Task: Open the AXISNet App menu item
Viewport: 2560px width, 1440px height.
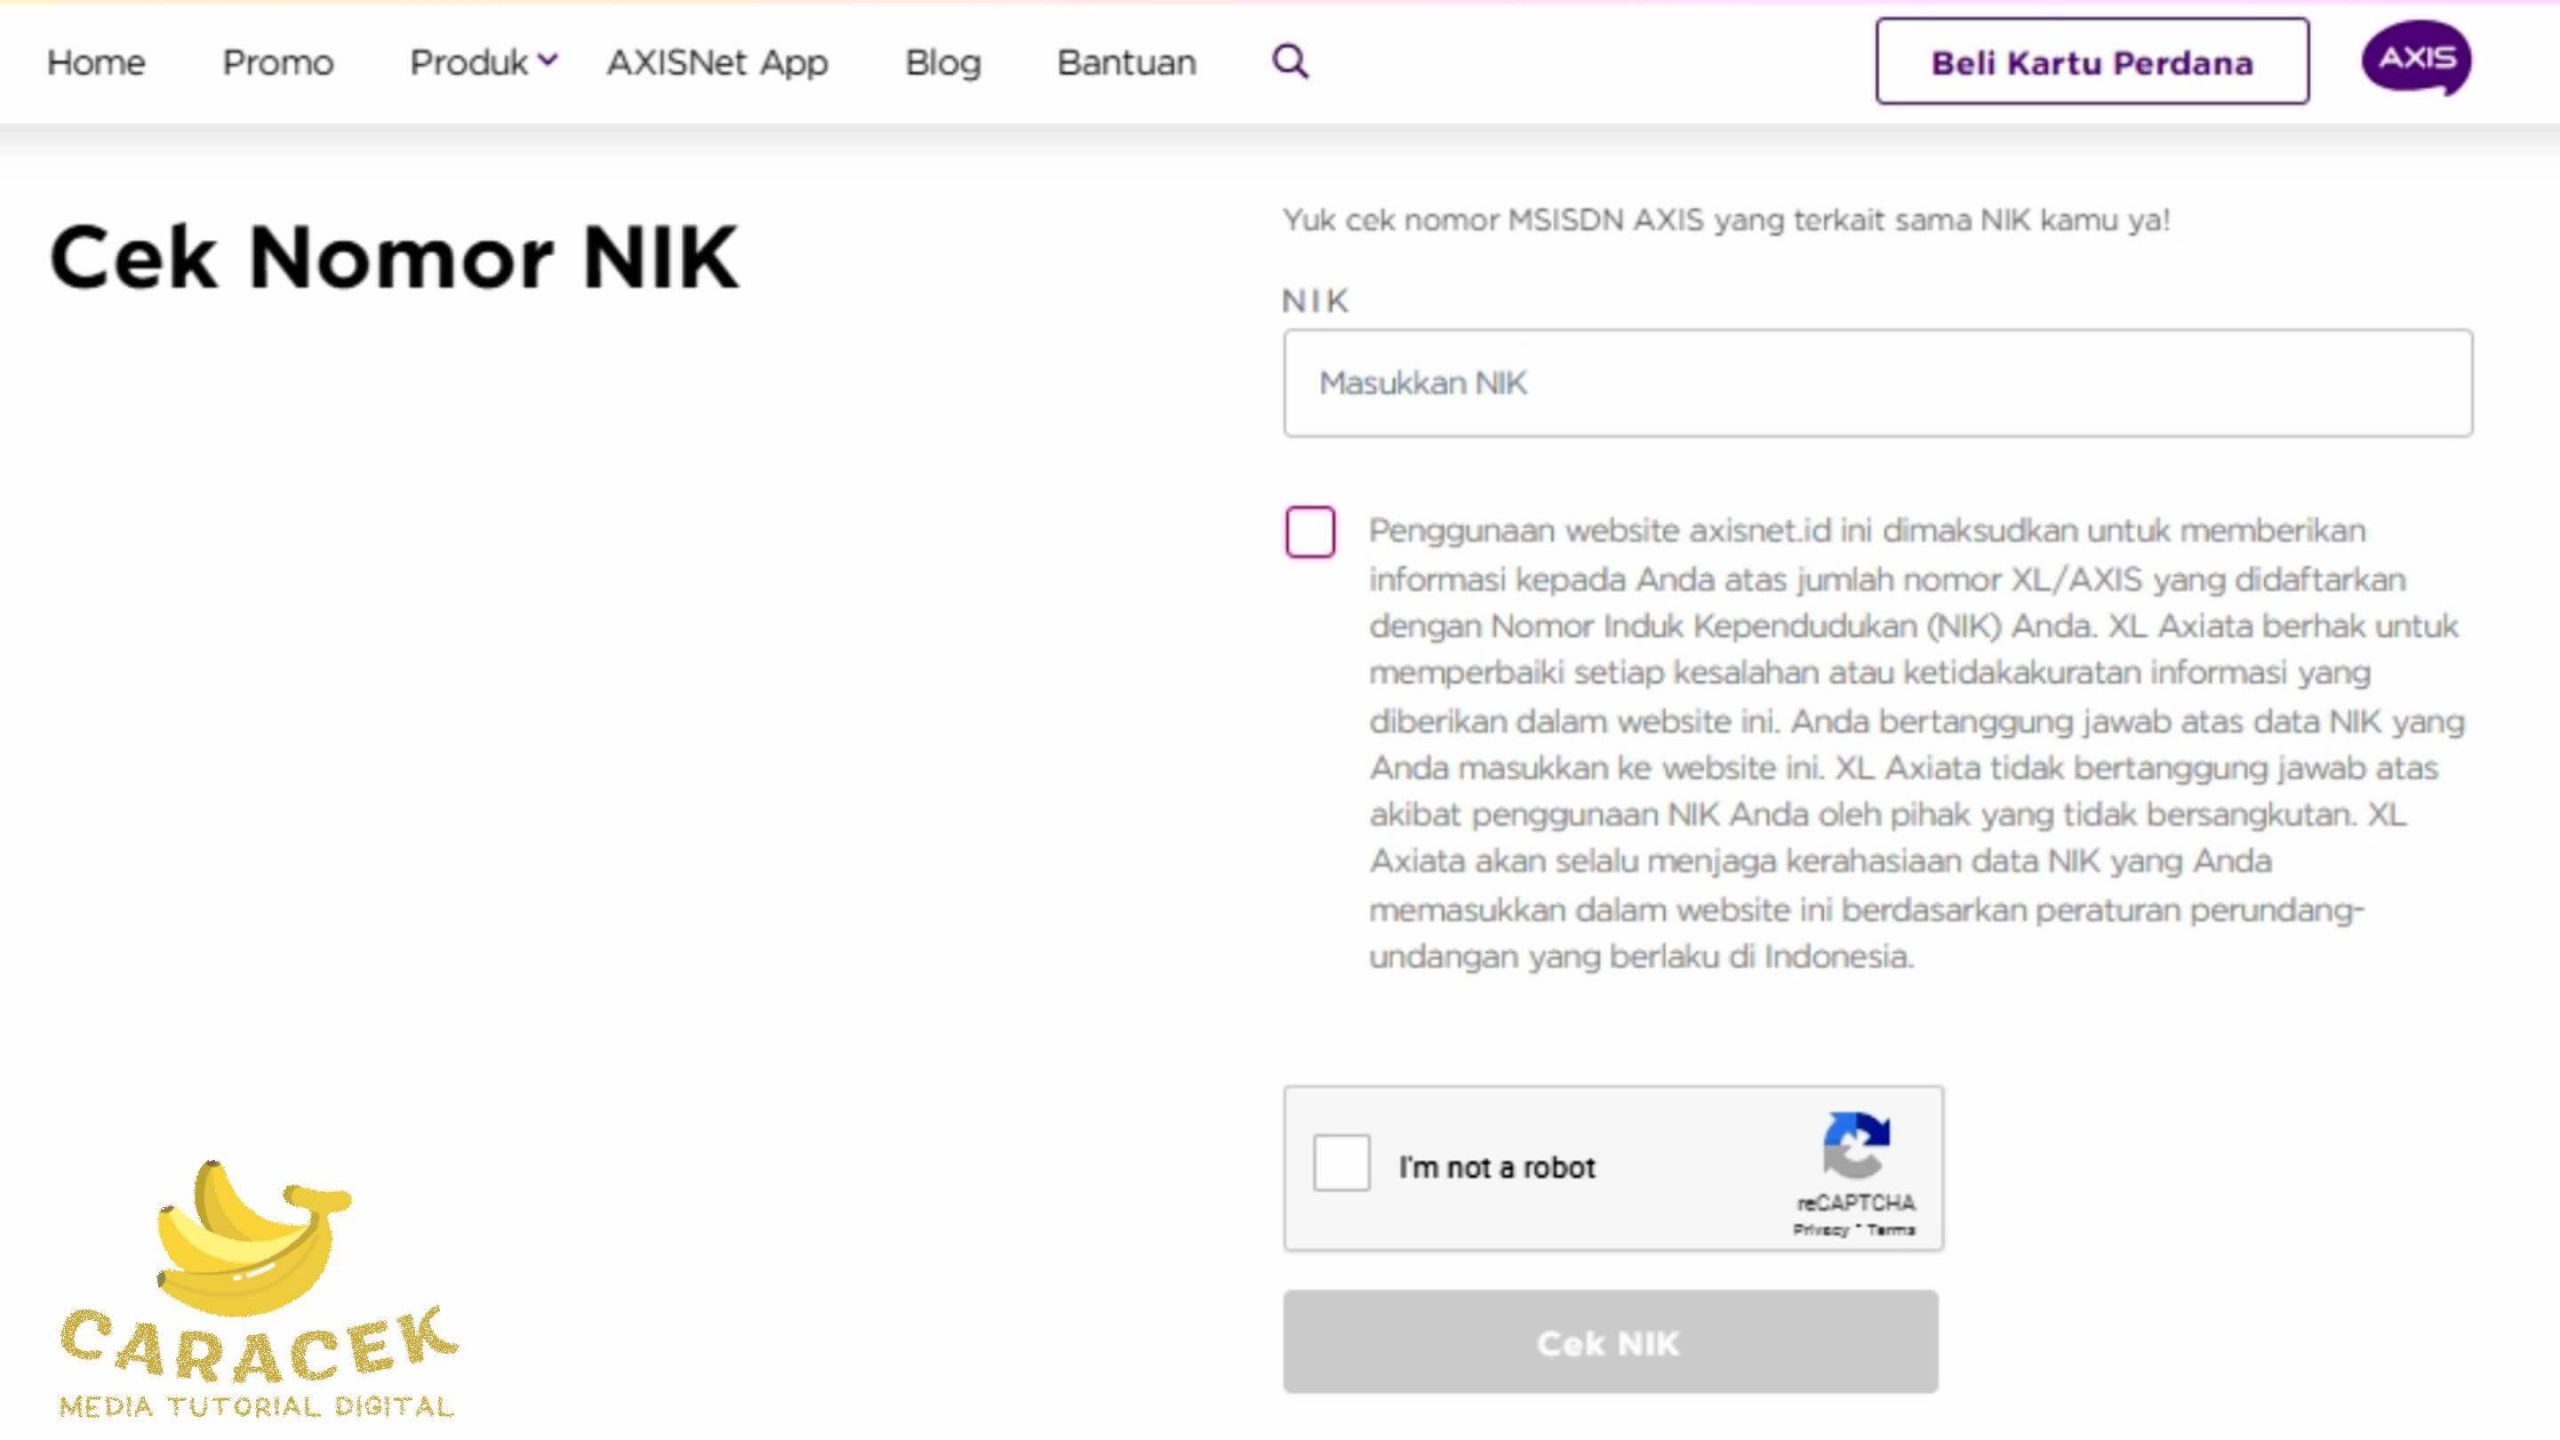Action: point(717,63)
